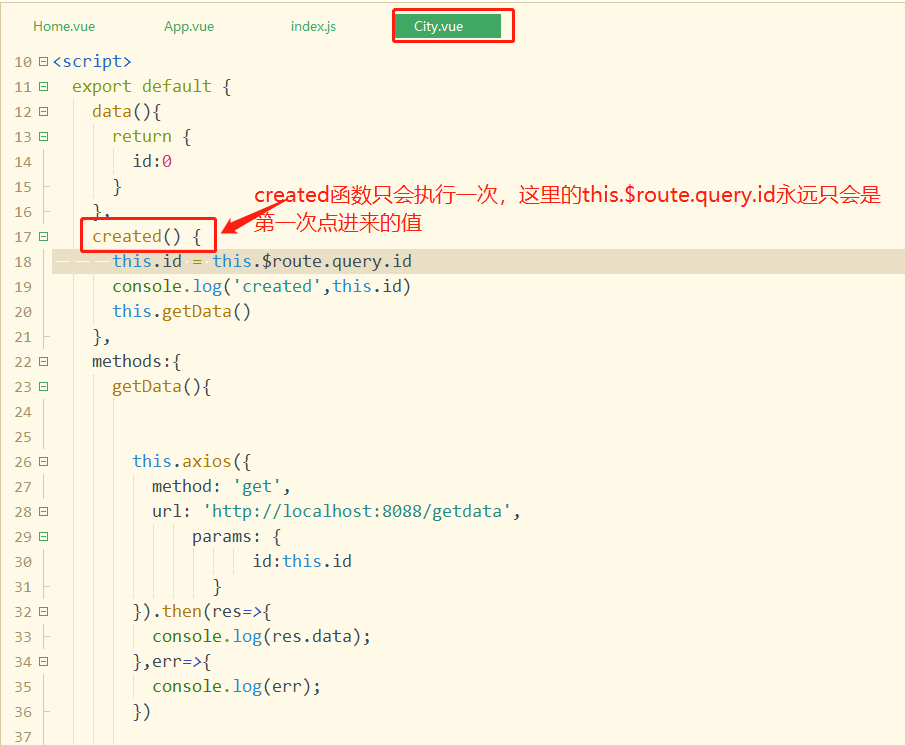Viewport: 905px width, 745px height.
Task: Collapse the export default block
Action: click(42, 86)
